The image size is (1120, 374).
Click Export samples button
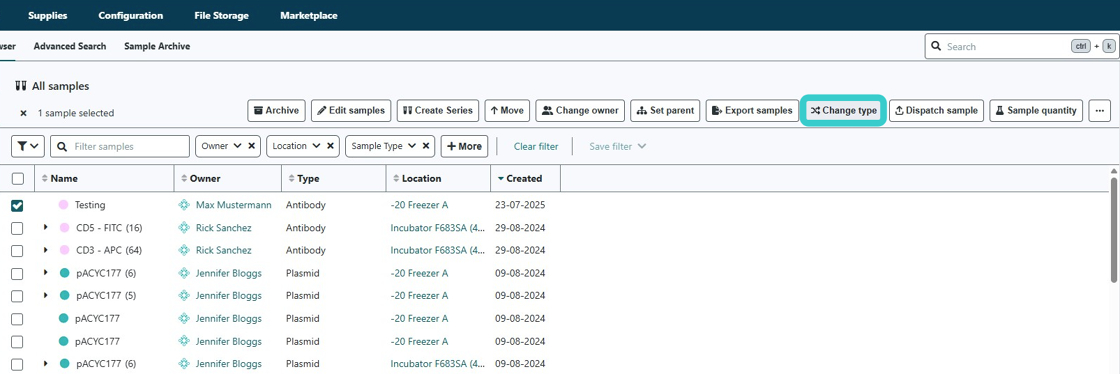pos(752,111)
